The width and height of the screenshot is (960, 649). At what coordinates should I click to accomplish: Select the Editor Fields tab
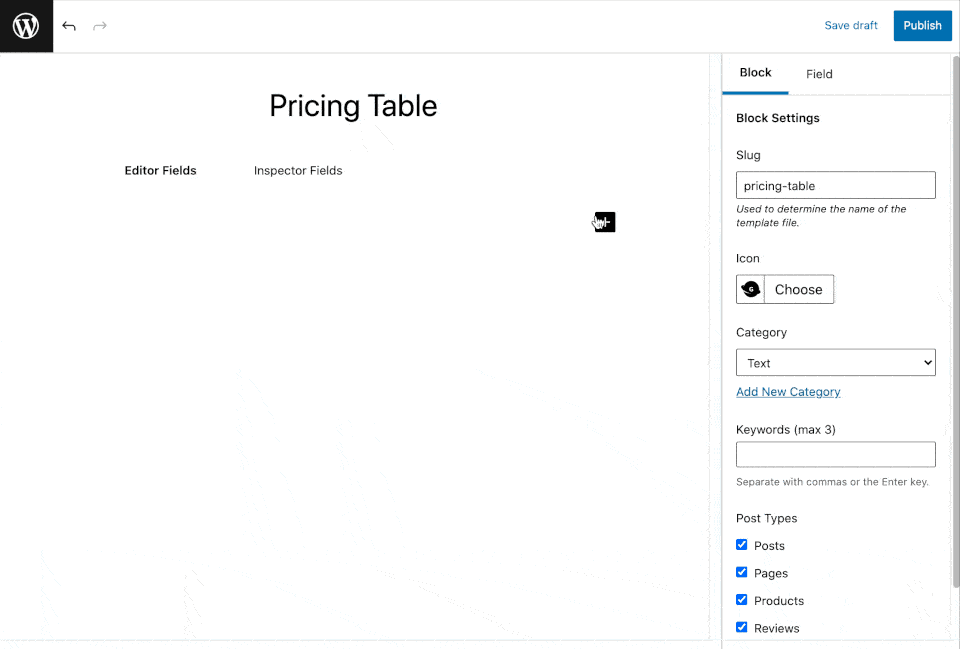click(x=160, y=171)
